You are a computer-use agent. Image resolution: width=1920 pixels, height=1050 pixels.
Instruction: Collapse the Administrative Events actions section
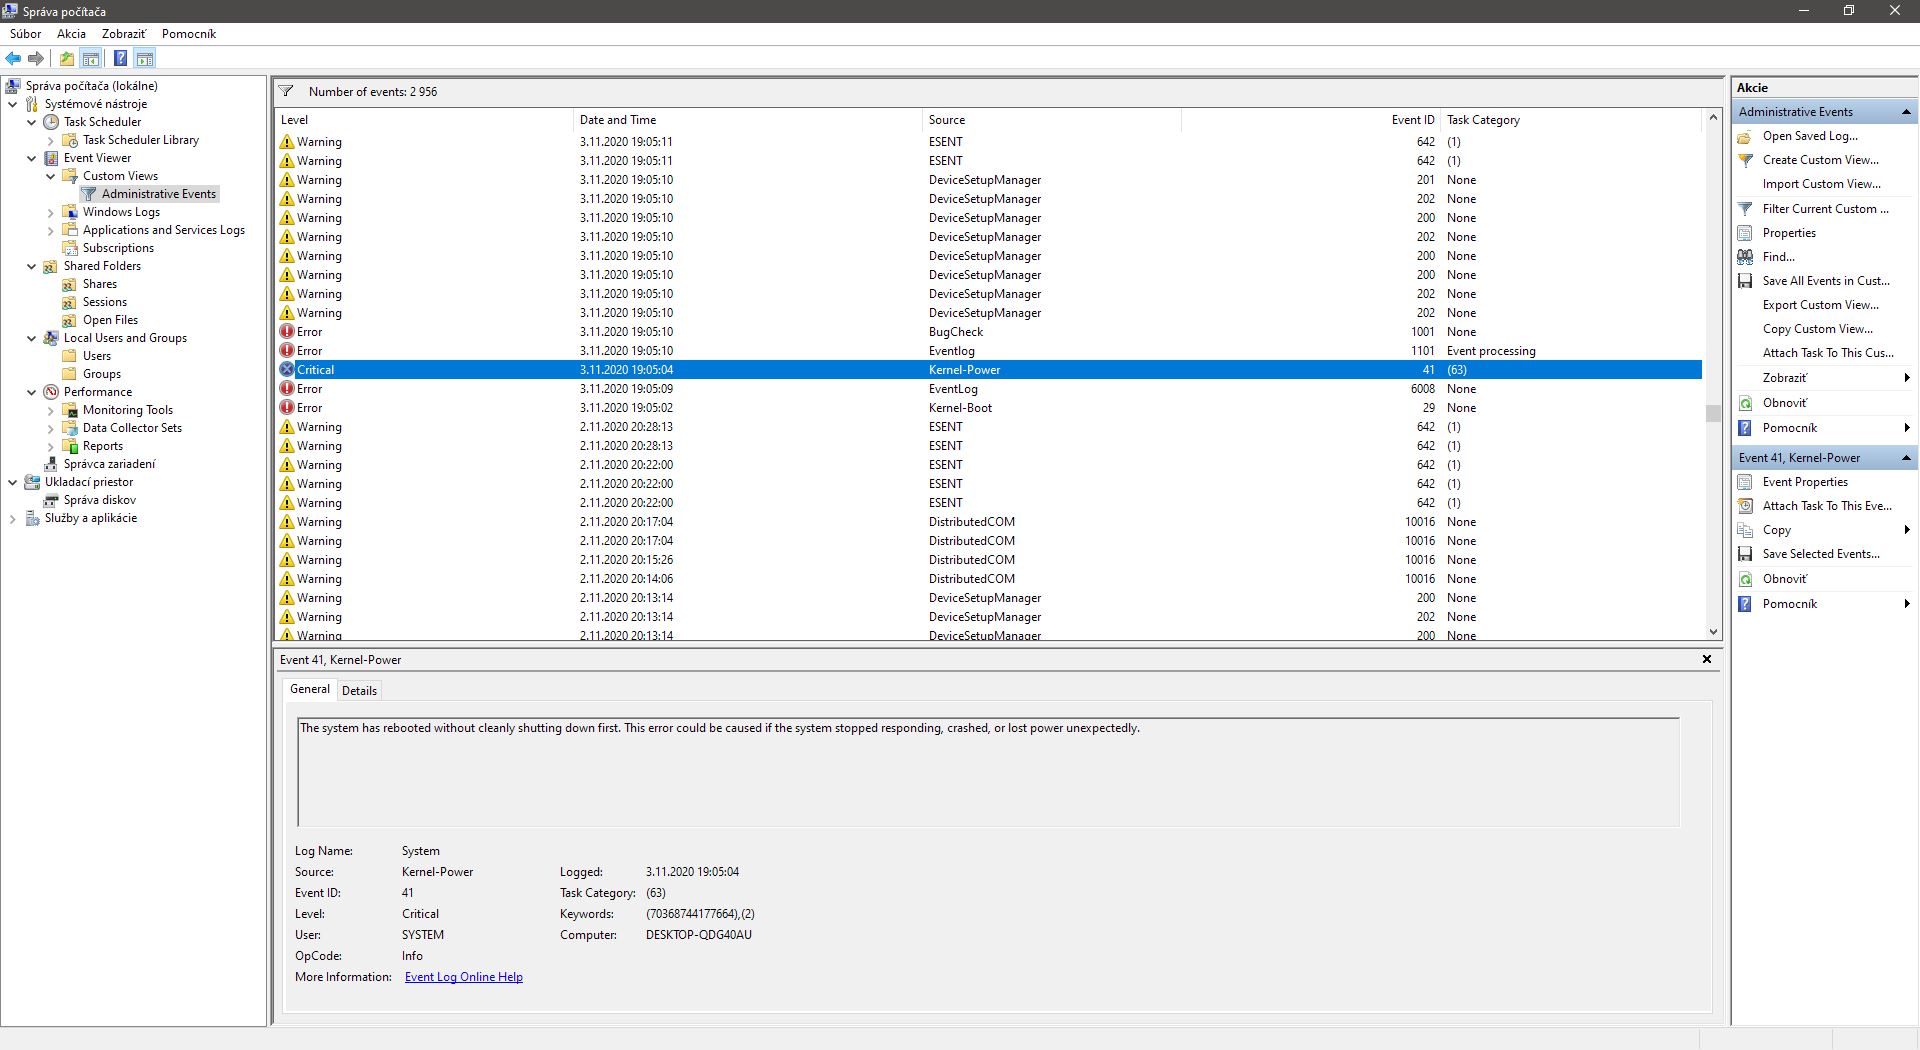[x=1906, y=112]
